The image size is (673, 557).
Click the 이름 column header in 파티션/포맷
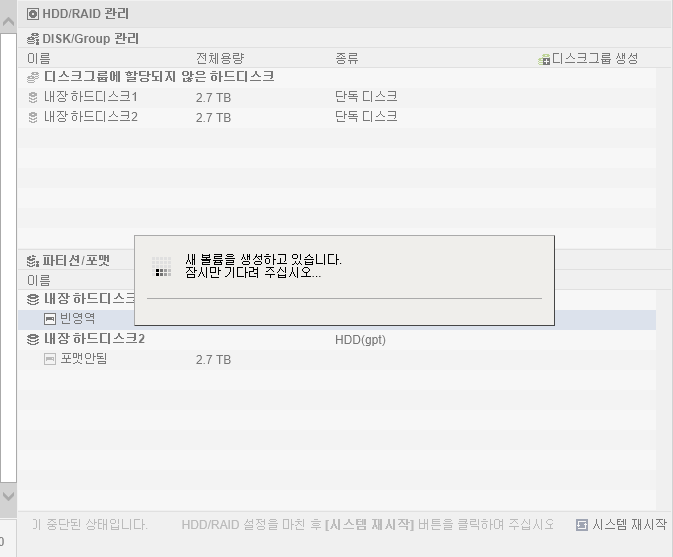pos(39,280)
